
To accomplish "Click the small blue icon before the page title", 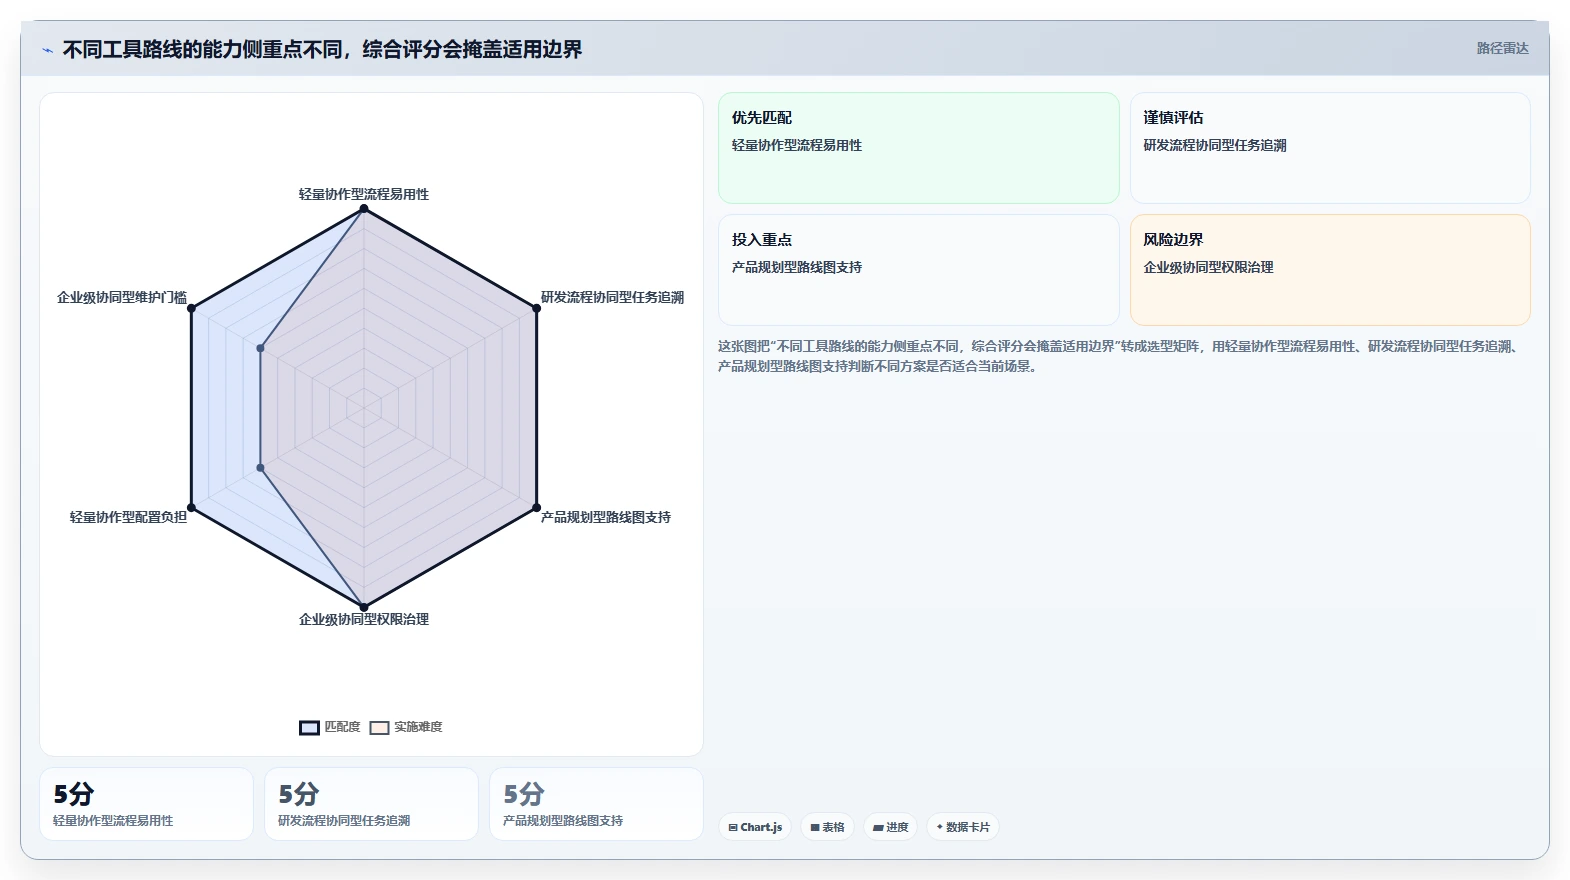I will coord(47,50).
